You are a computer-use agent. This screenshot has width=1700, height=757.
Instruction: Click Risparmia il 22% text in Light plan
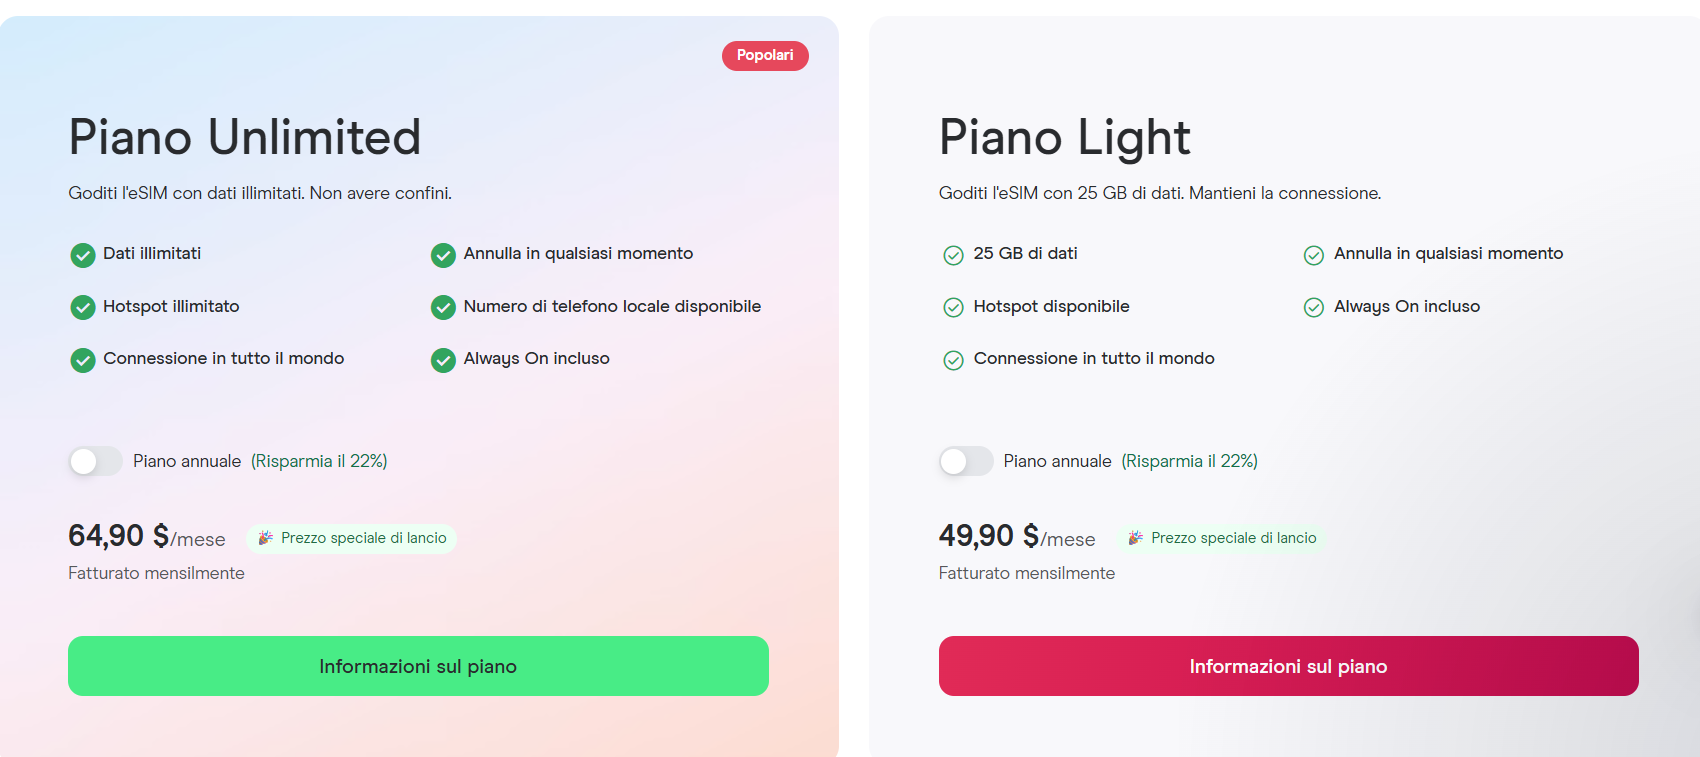coord(1189,461)
